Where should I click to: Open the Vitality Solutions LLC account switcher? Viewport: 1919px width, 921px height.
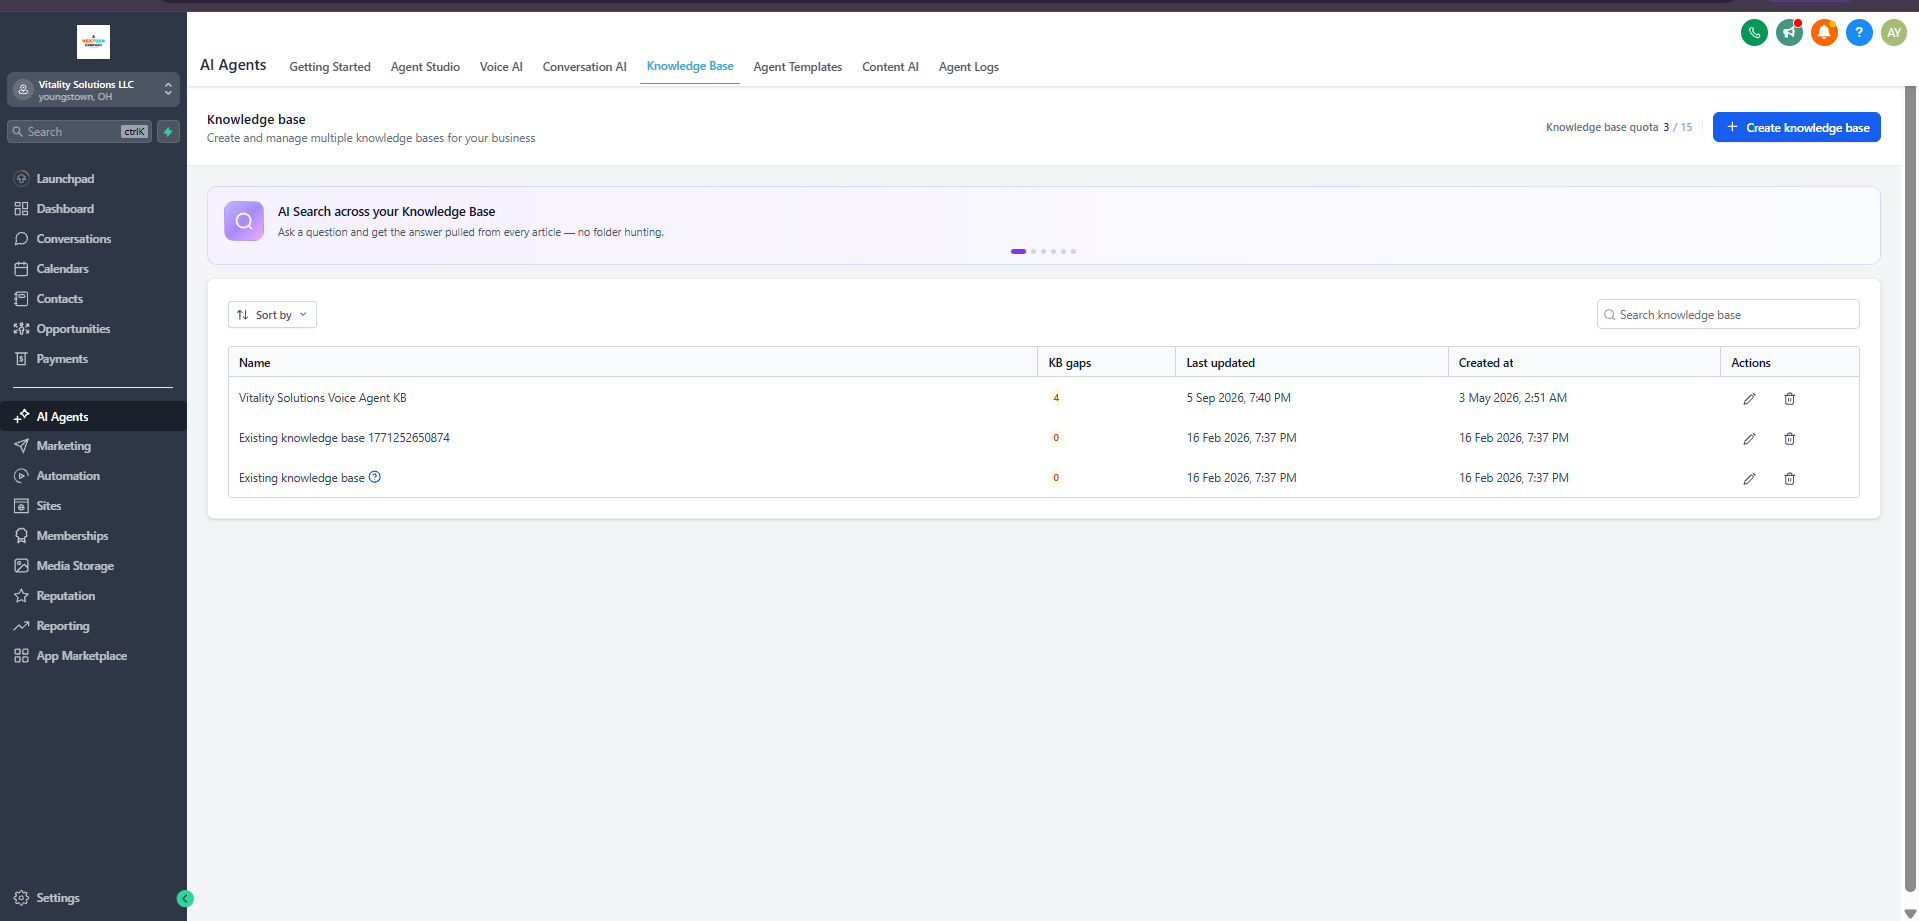[93, 90]
